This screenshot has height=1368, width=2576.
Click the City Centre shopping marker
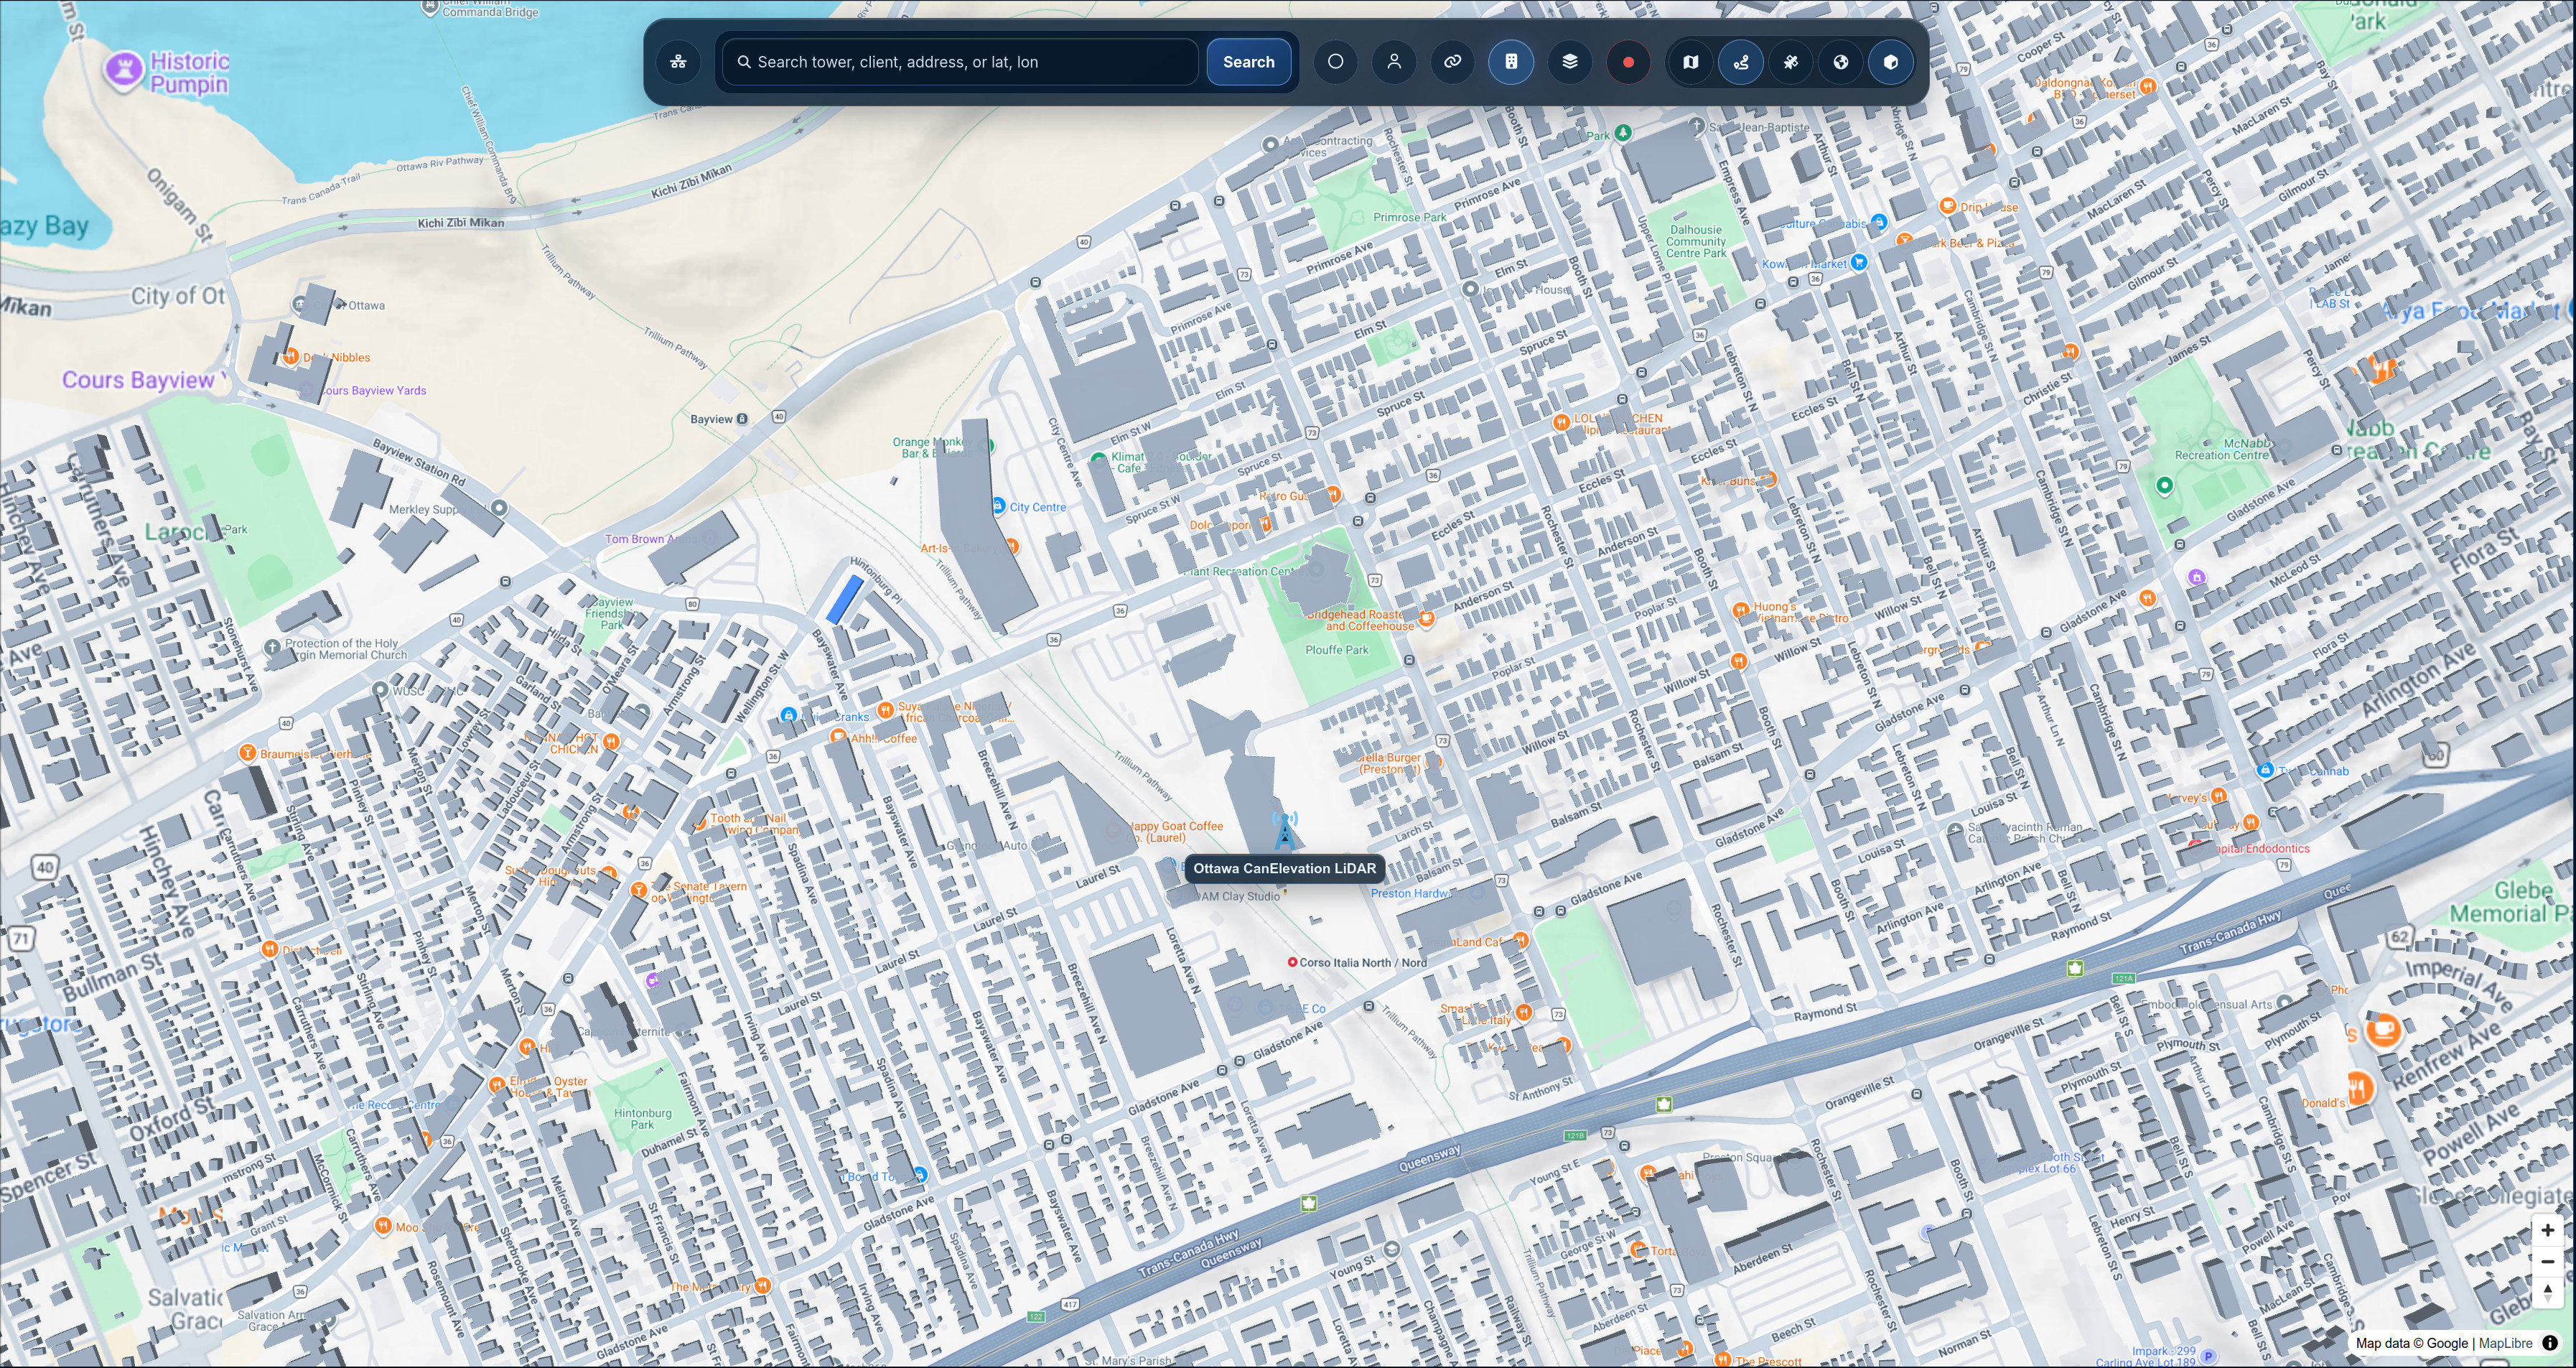click(x=998, y=506)
